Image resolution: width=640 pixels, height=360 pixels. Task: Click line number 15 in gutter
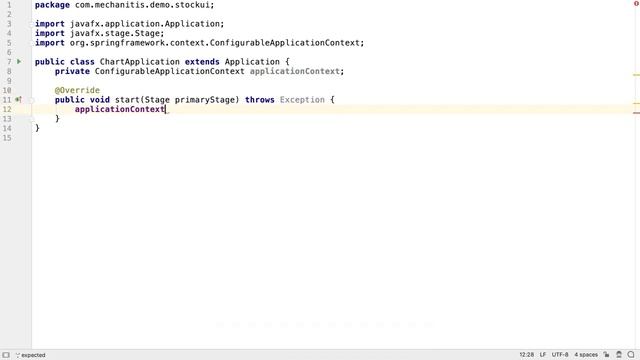[7, 138]
